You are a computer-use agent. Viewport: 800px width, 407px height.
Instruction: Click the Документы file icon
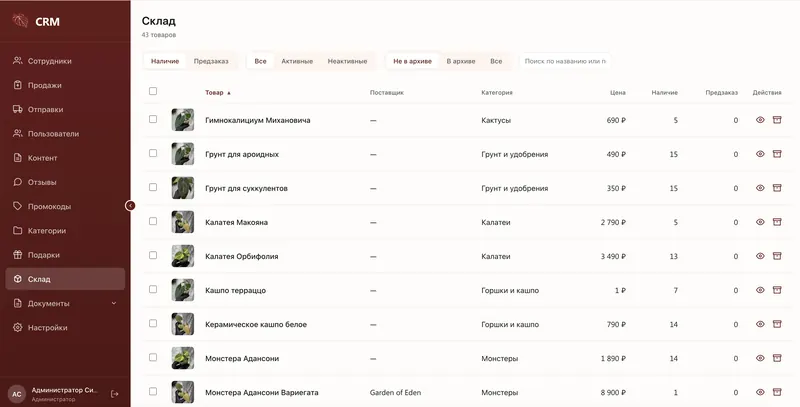pyautogui.click(x=17, y=303)
